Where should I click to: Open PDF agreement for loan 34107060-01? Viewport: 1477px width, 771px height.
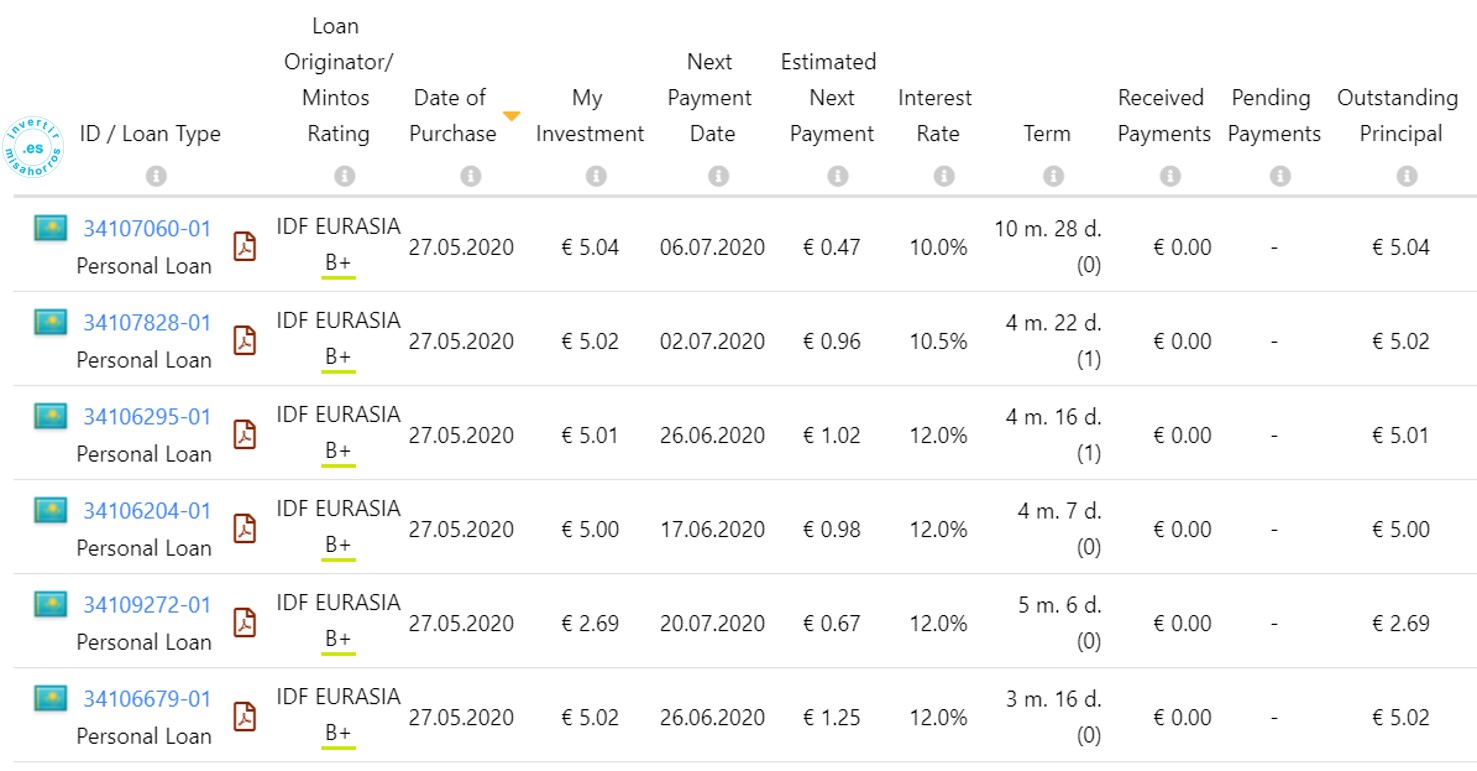coord(245,247)
